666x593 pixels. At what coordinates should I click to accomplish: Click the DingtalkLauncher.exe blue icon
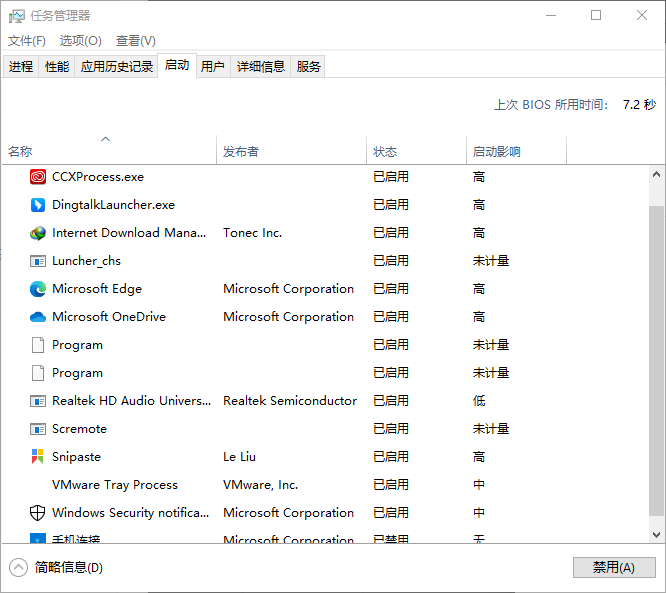coord(38,205)
